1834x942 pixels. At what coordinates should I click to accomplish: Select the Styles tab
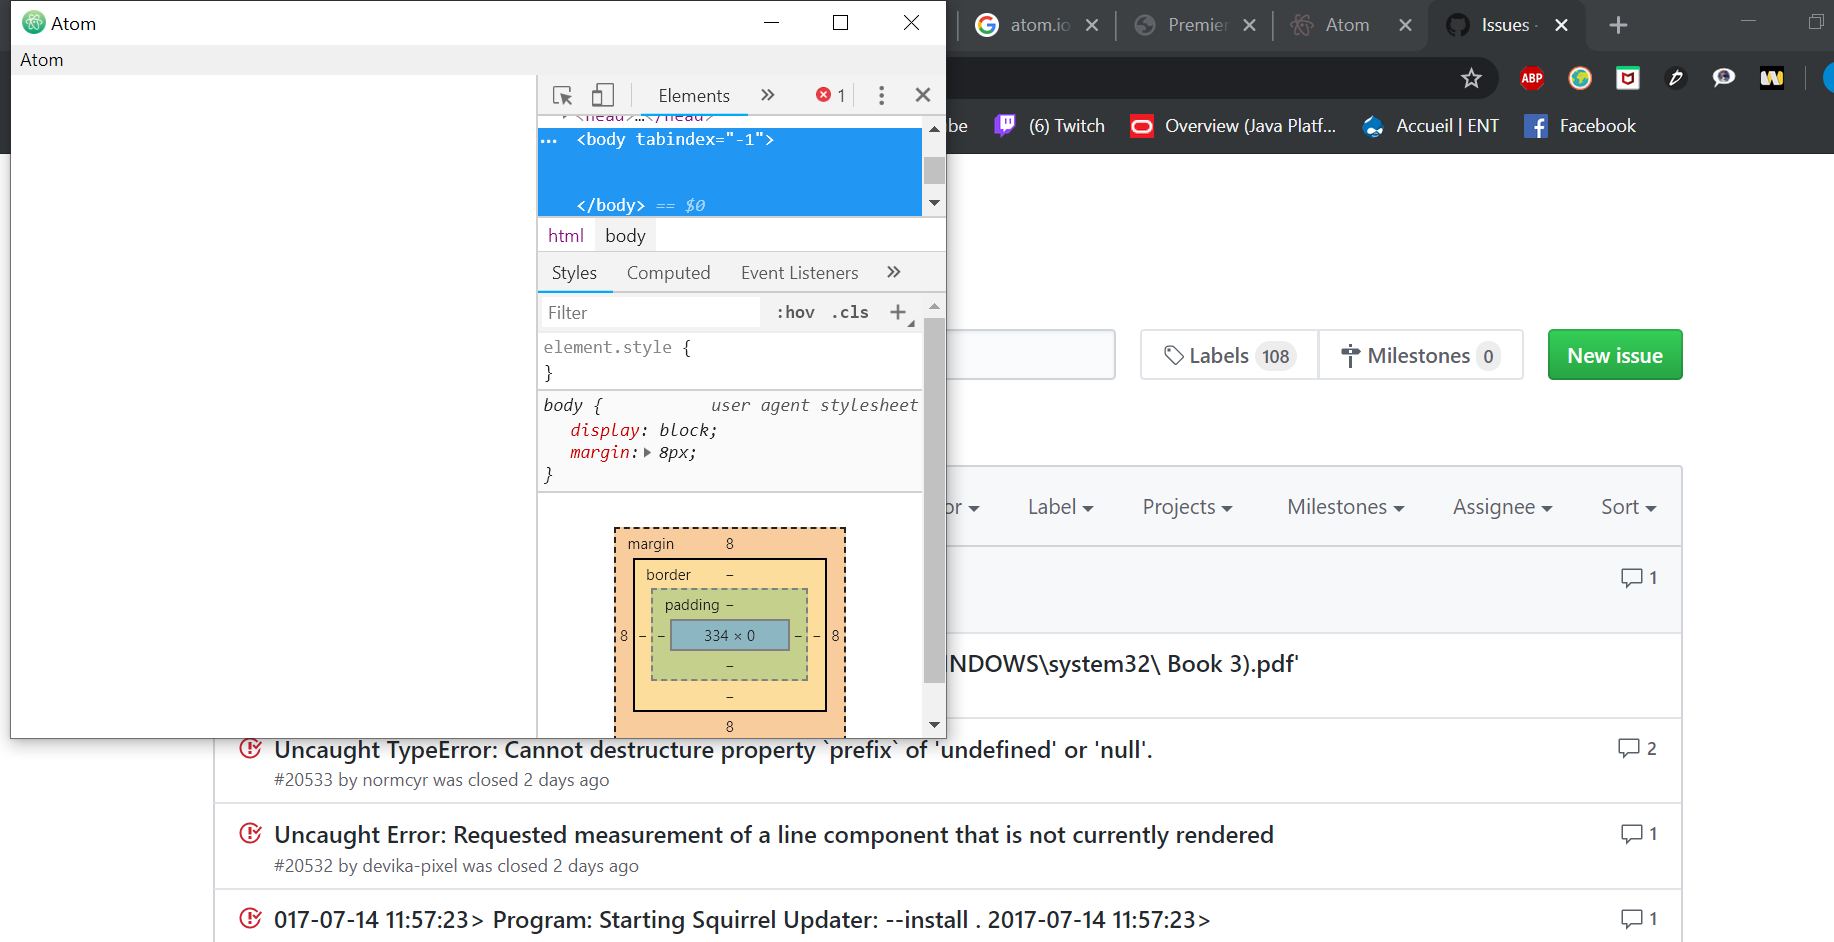(574, 273)
